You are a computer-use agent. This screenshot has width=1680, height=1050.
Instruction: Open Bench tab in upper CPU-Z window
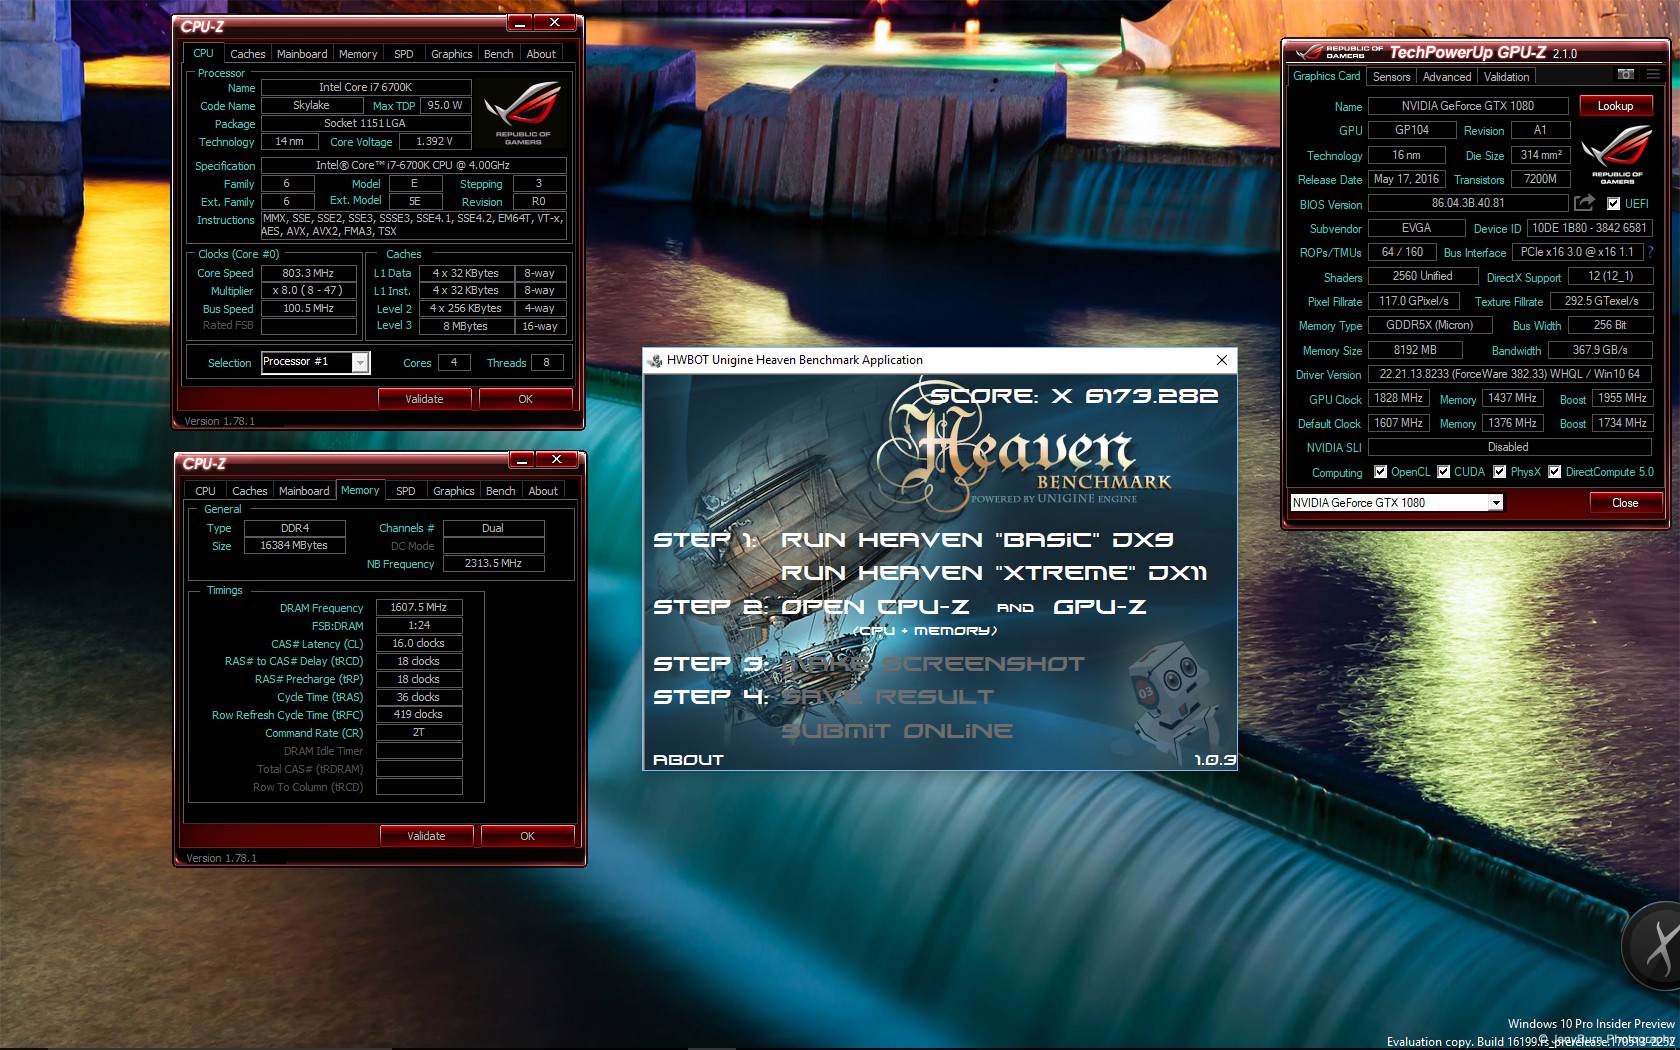pos(499,54)
